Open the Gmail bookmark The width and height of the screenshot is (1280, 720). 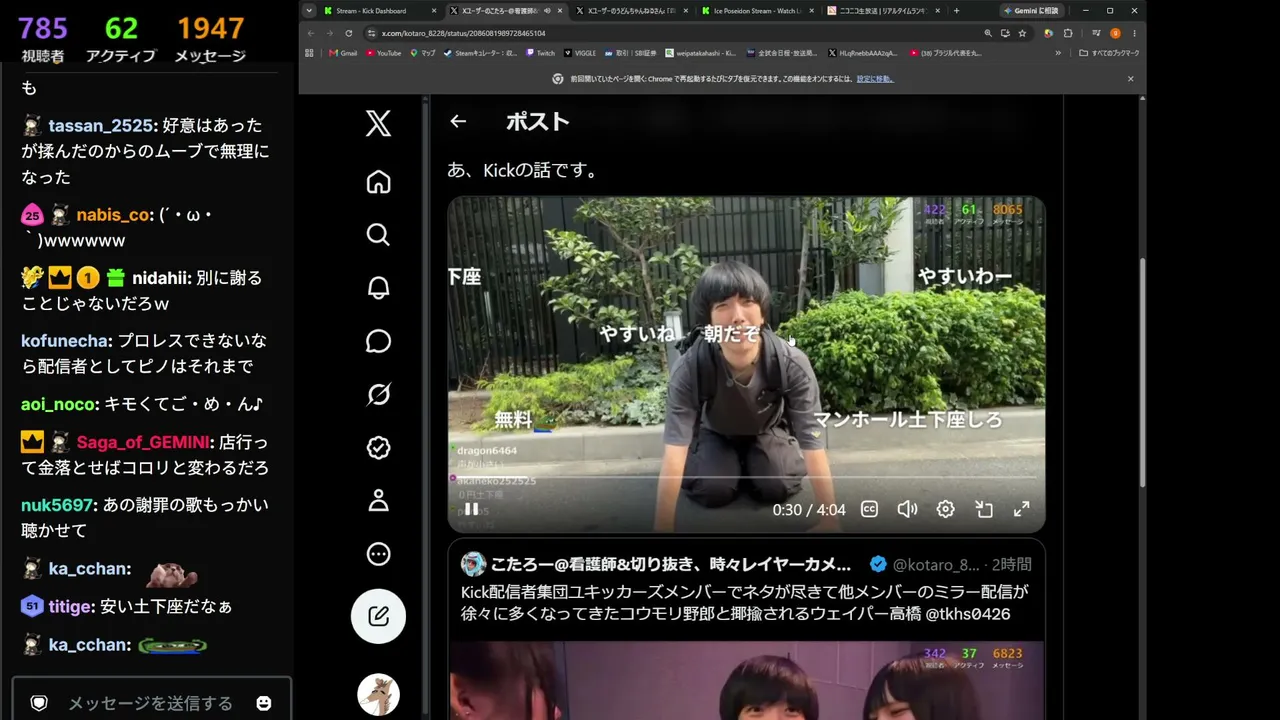point(342,53)
